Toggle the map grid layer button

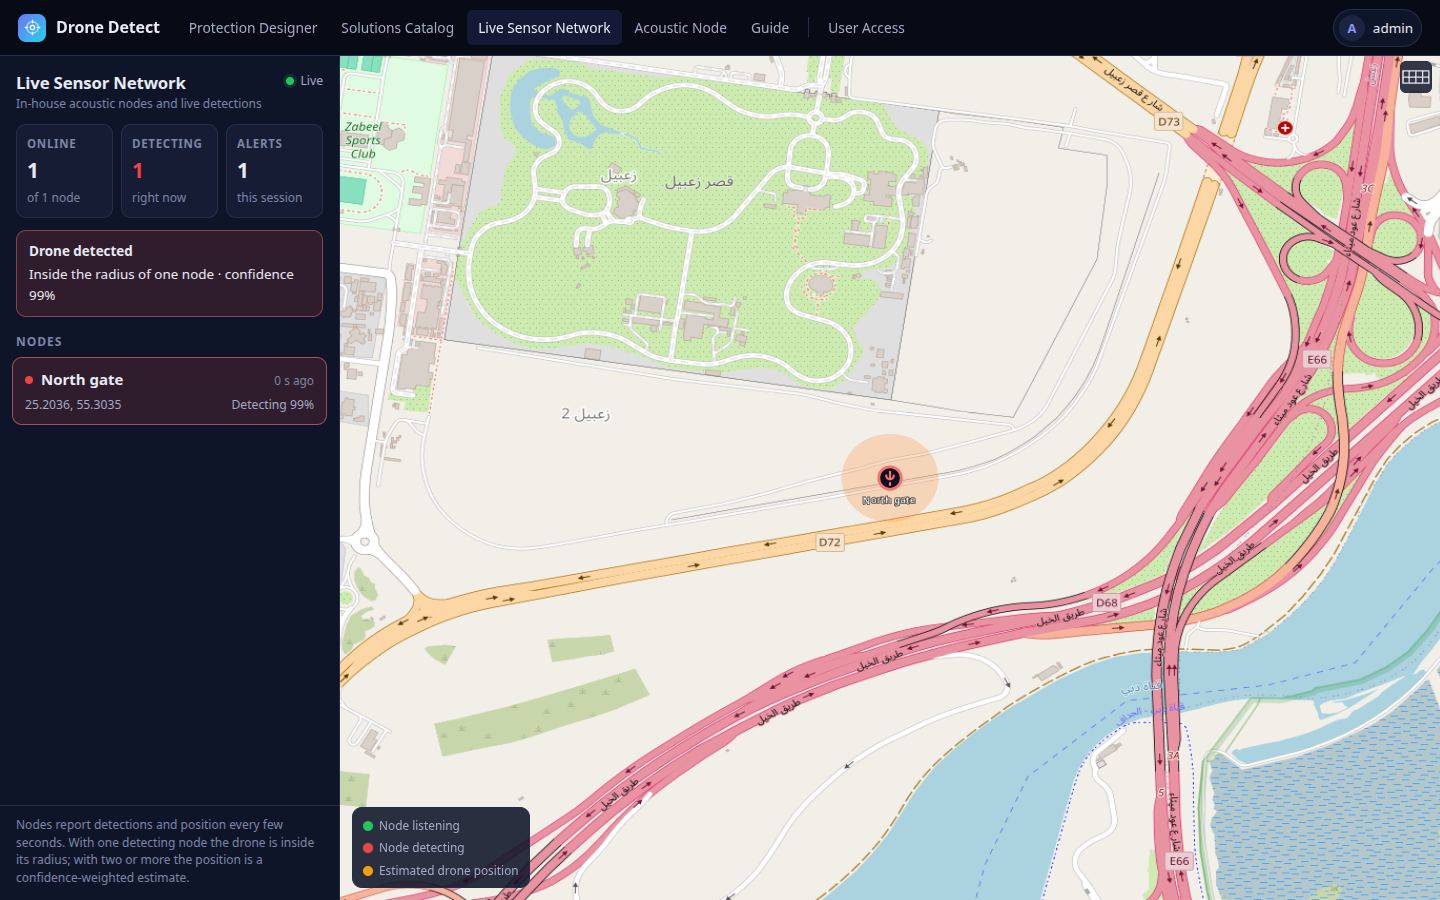[x=1416, y=77]
